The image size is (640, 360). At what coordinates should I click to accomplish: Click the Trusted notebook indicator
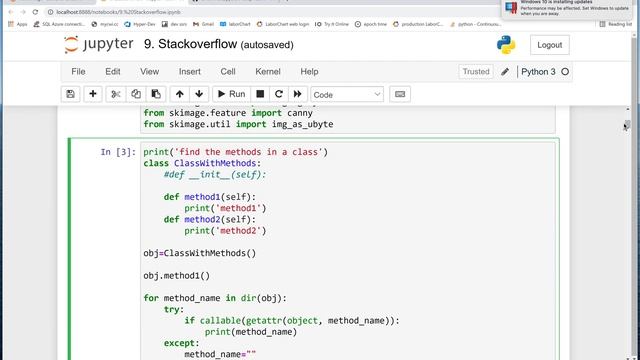coord(476,71)
